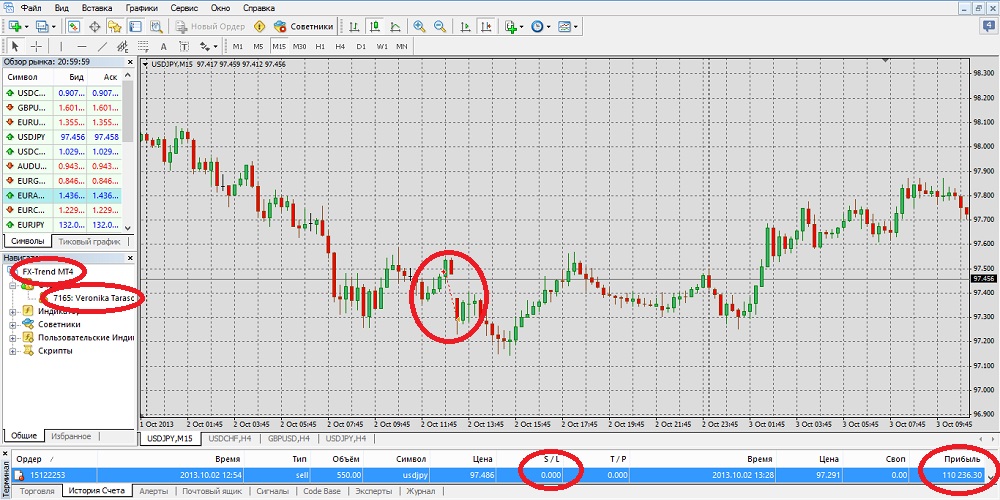Toggle the Советники auto-trading button
The width and height of the screenshot is (1000, 500).
(305, 26)
